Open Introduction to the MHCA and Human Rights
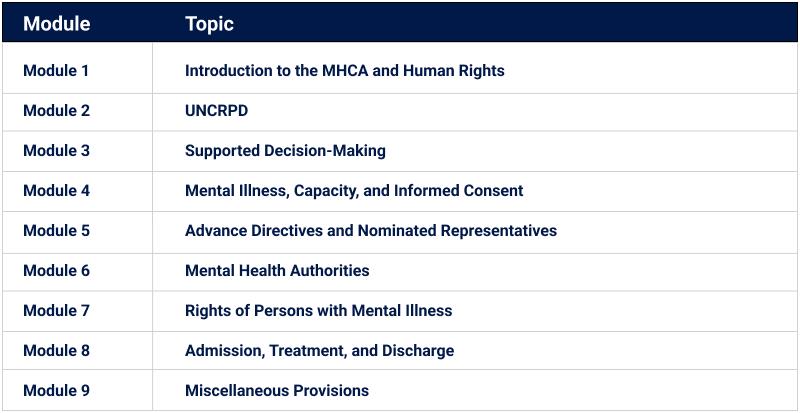 pos(344,71)
